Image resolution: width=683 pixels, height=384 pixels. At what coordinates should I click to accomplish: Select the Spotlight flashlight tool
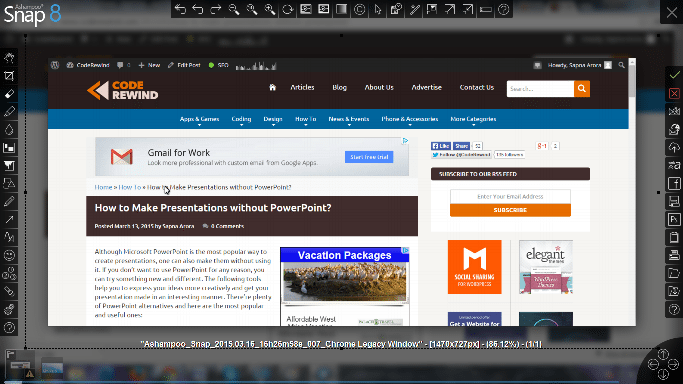pyautogui.click(x=9, y=291)
